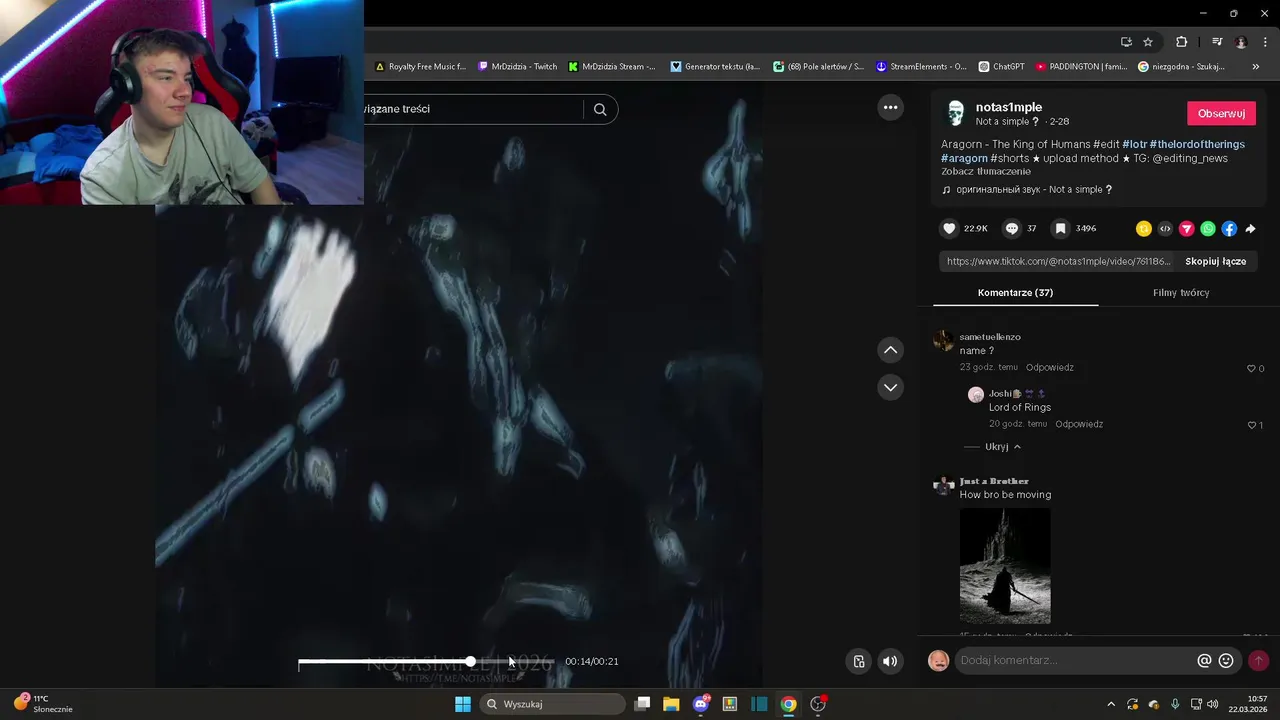
Task: Click Dodaj komentarz input field
Action: coord(1075,661)
